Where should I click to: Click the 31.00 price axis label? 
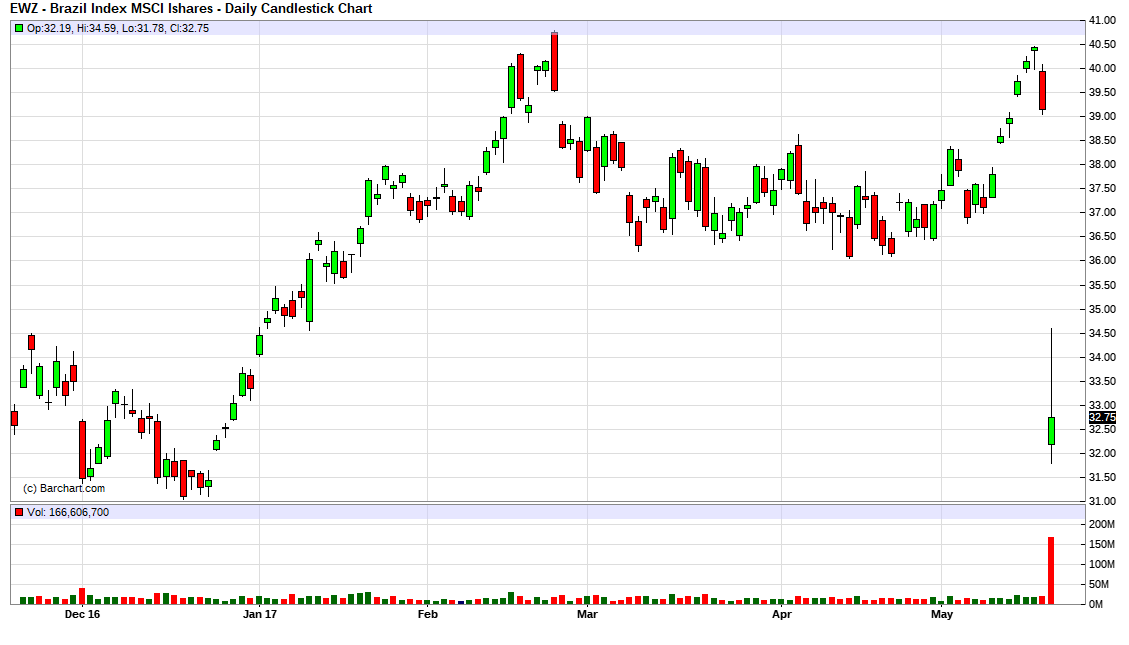coord(1102,502)
